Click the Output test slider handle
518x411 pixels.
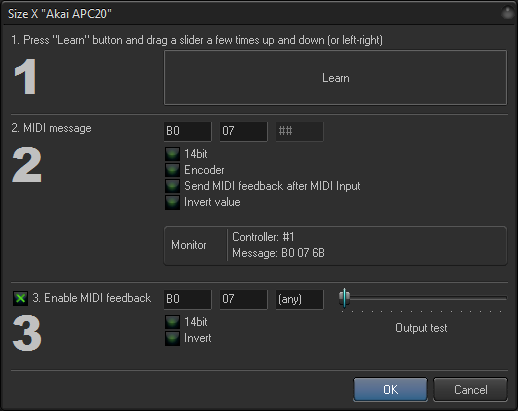(344, 298)
